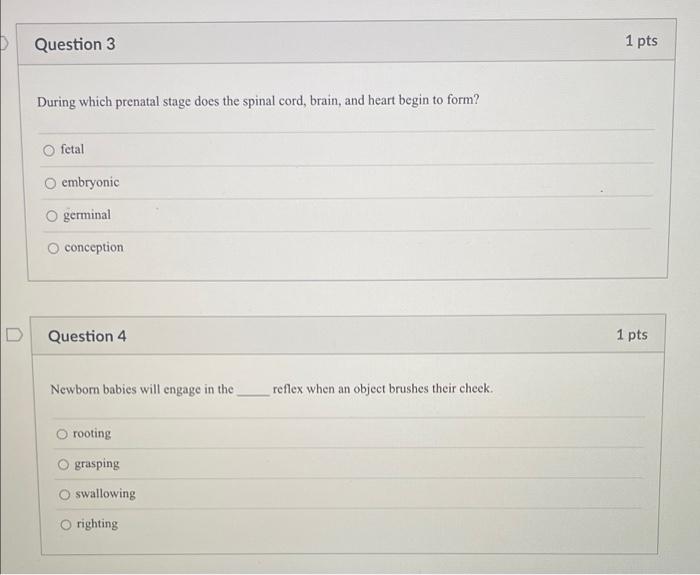The height and width of the screenshot is (575, 700).
Task: Click the Question 4 points label
Action: pos(632,334)
